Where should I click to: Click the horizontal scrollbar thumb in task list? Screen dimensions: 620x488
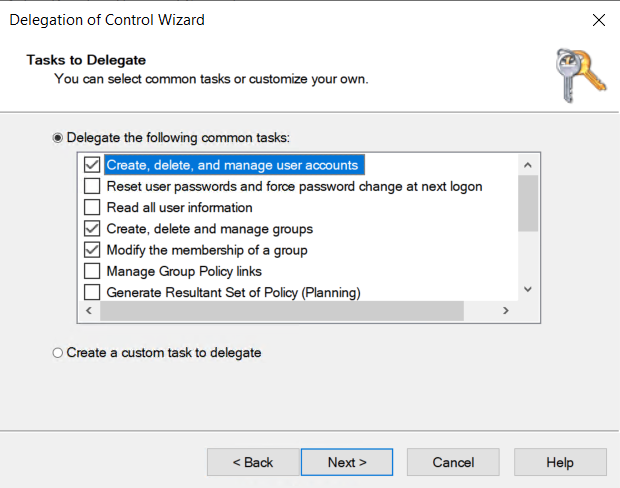point(282,311)
